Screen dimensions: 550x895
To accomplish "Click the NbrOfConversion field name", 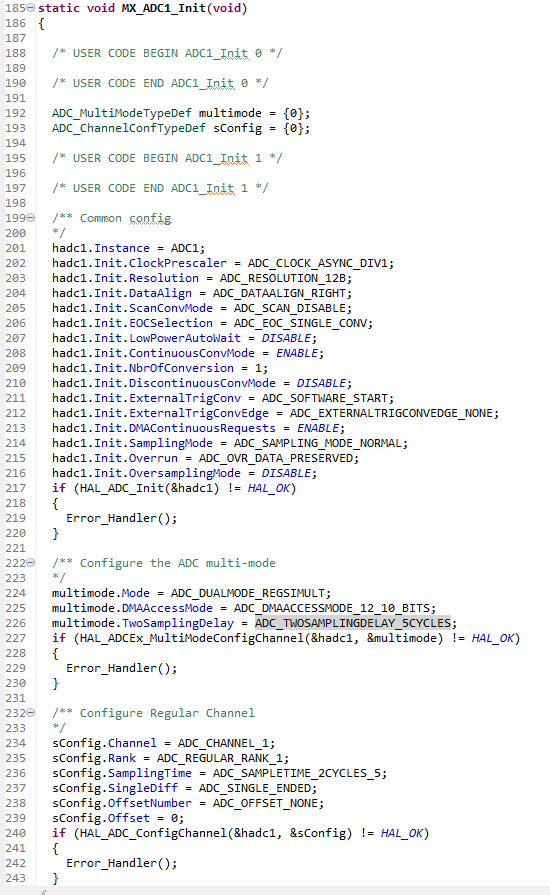I will coord(181,368).
